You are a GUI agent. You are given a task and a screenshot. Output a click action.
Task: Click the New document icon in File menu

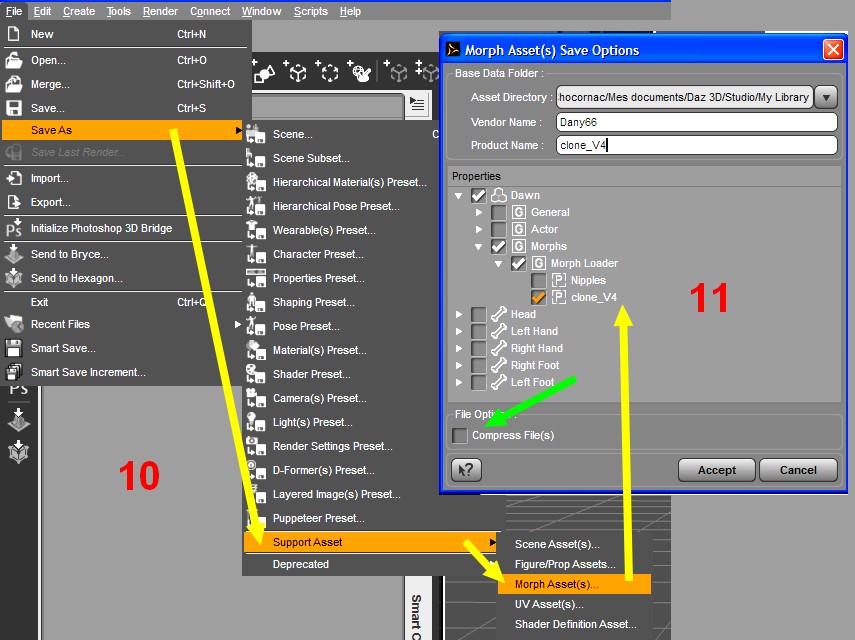[14, 34]
